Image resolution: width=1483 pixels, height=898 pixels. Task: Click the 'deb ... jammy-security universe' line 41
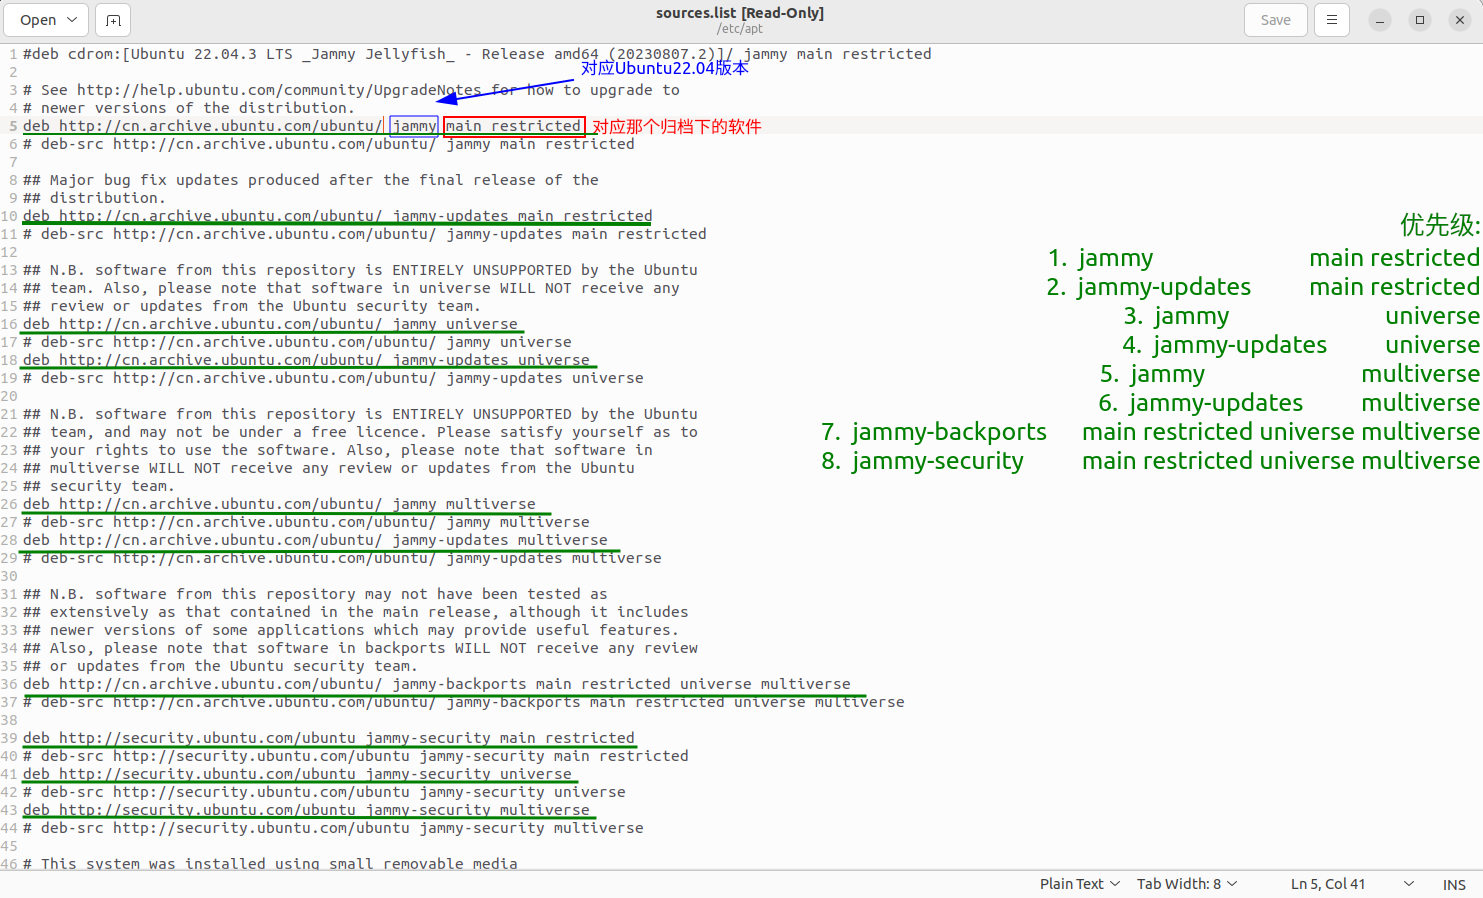(x=297, y=774)
